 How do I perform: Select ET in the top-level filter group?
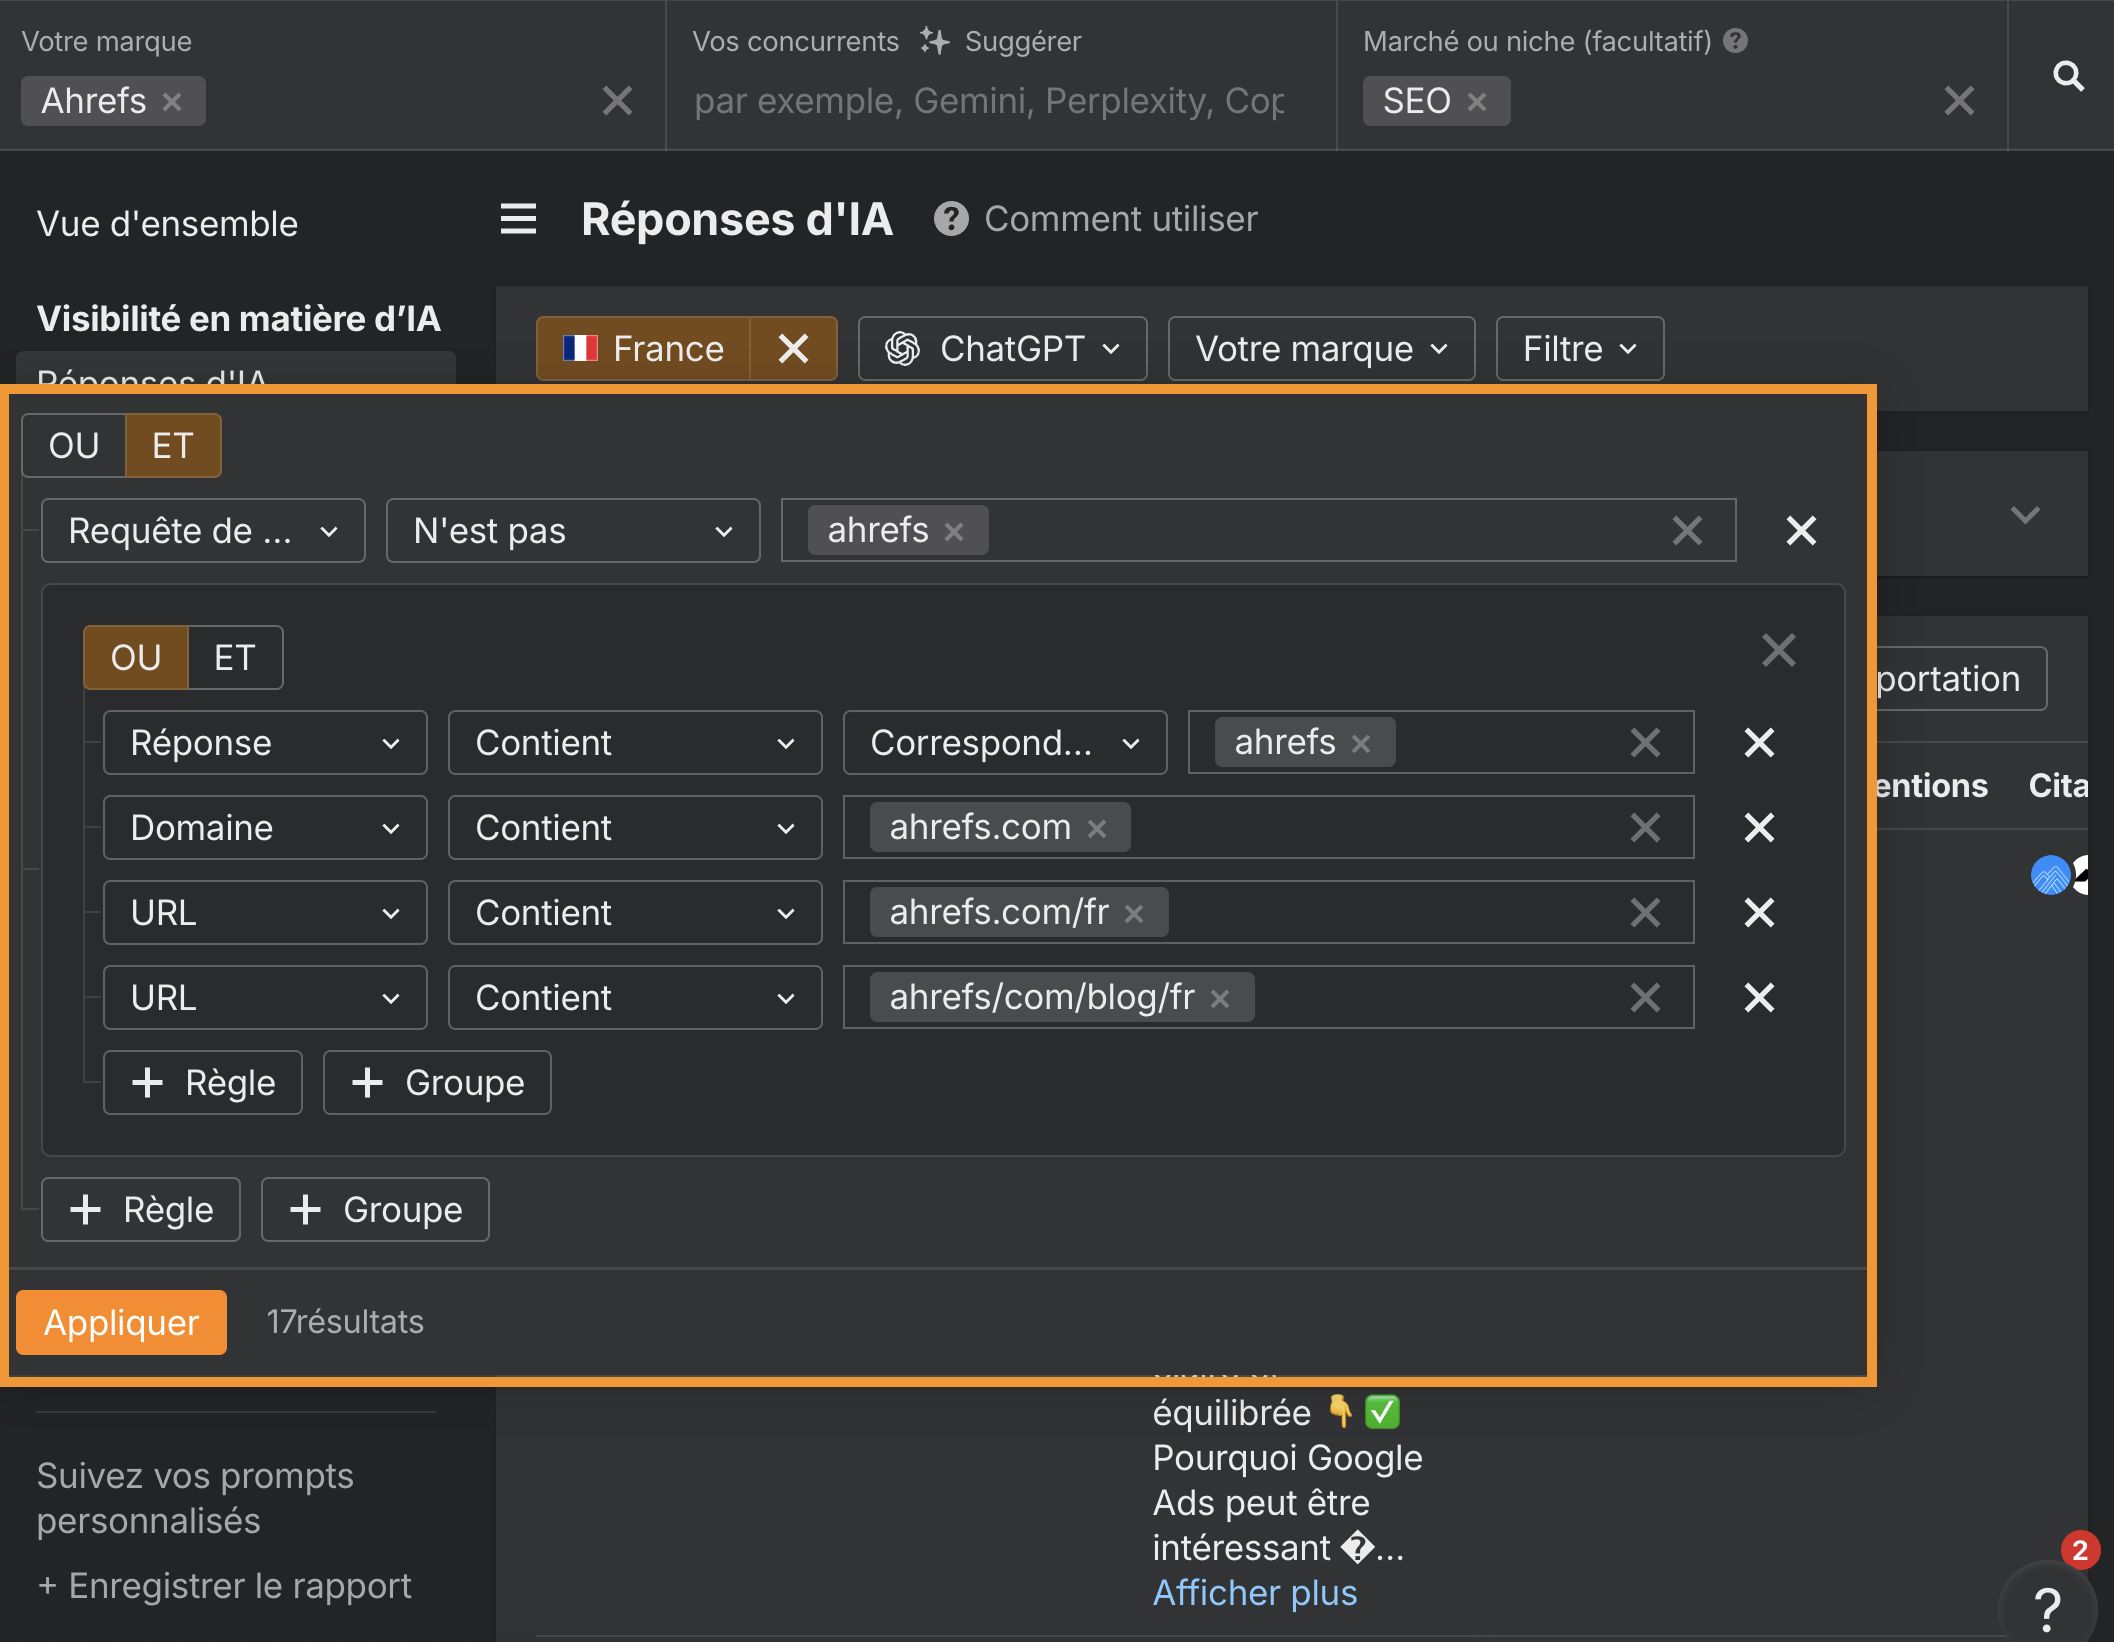pos(172,446)
